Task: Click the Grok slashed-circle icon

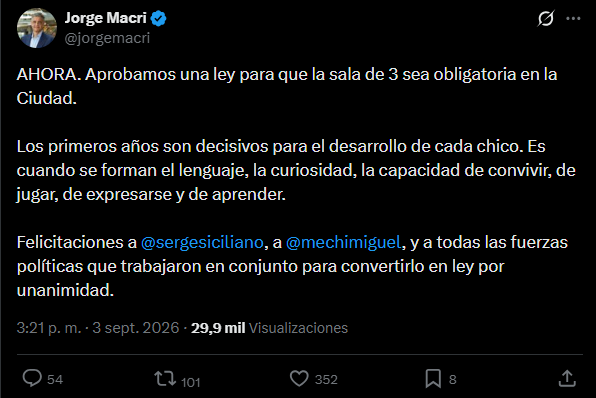Action: click(x=546, y=18)
